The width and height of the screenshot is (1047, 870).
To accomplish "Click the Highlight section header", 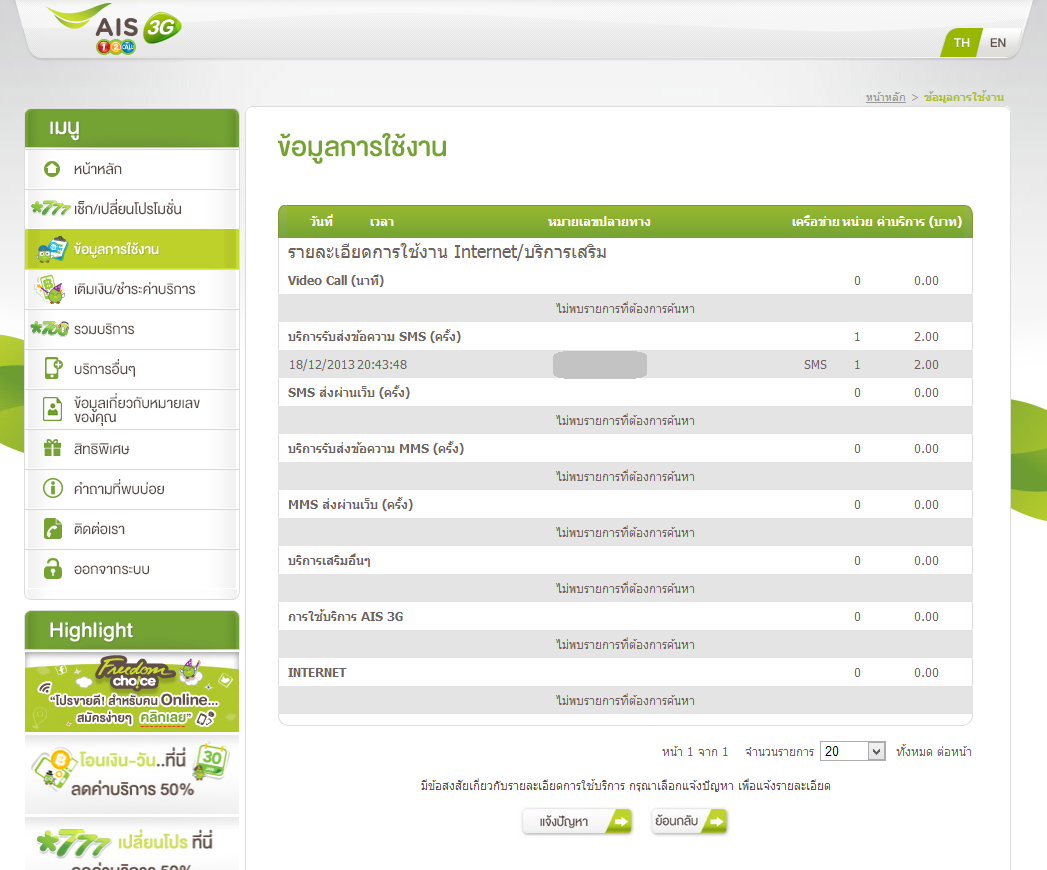I will 132,630.
